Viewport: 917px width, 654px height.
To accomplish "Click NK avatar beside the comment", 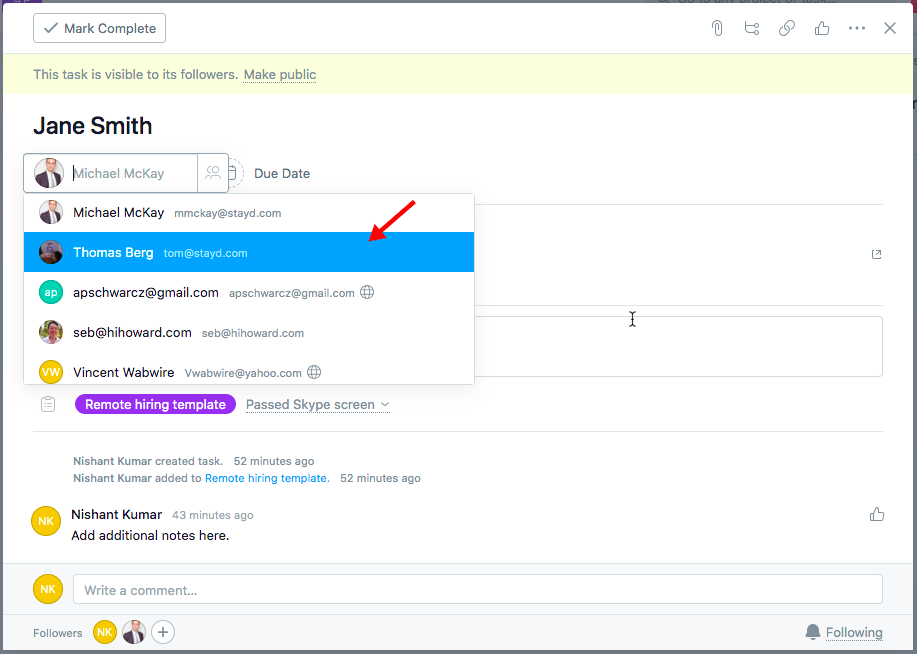I will click(46, 521).
